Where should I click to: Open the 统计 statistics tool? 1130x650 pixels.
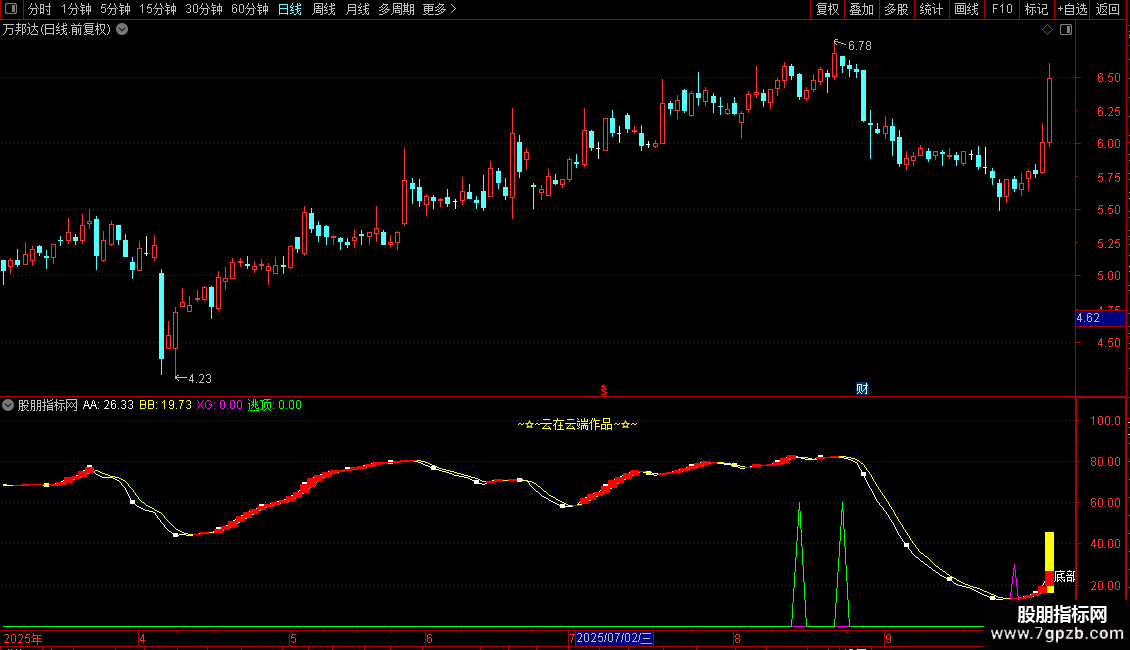pyautogui.click(x=931, y=9)
